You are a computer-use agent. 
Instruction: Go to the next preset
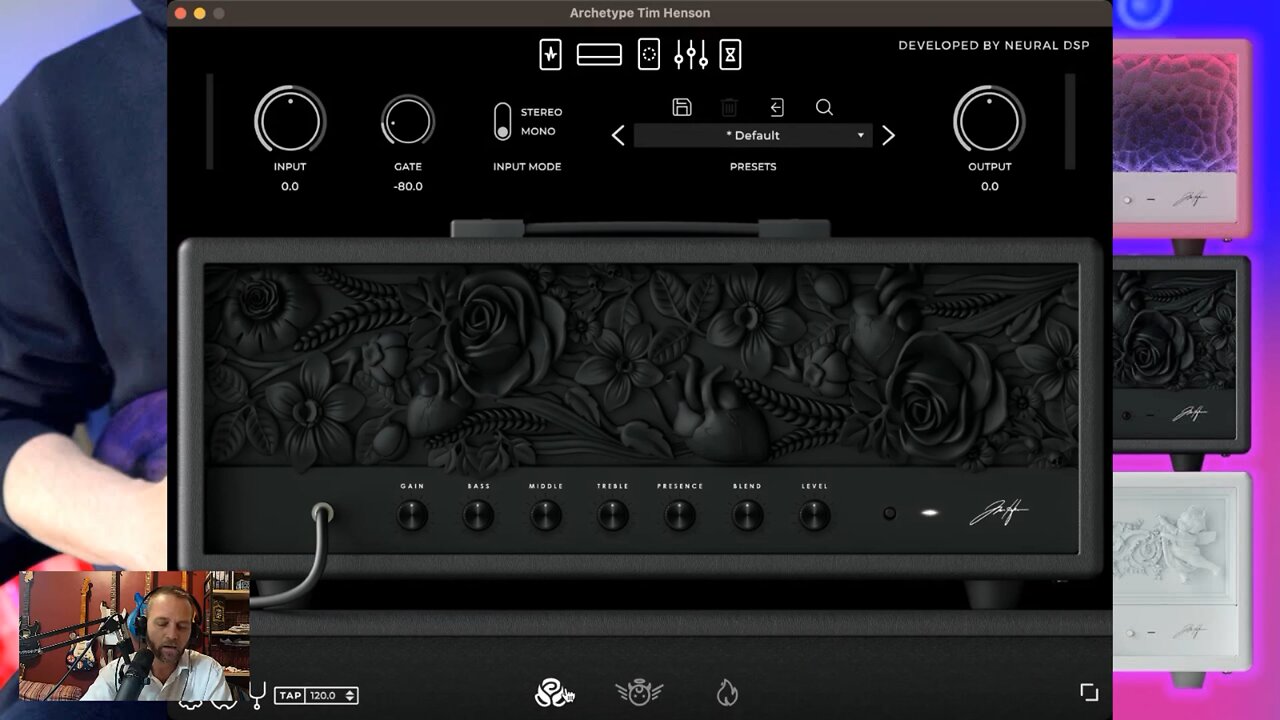888,135
